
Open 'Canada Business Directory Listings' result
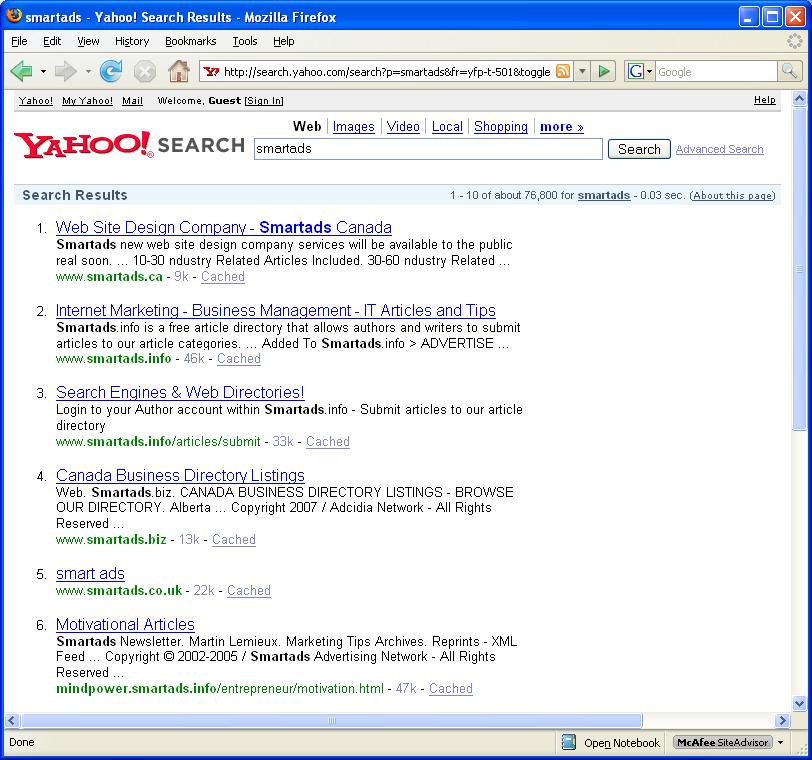tap(180, 475)
